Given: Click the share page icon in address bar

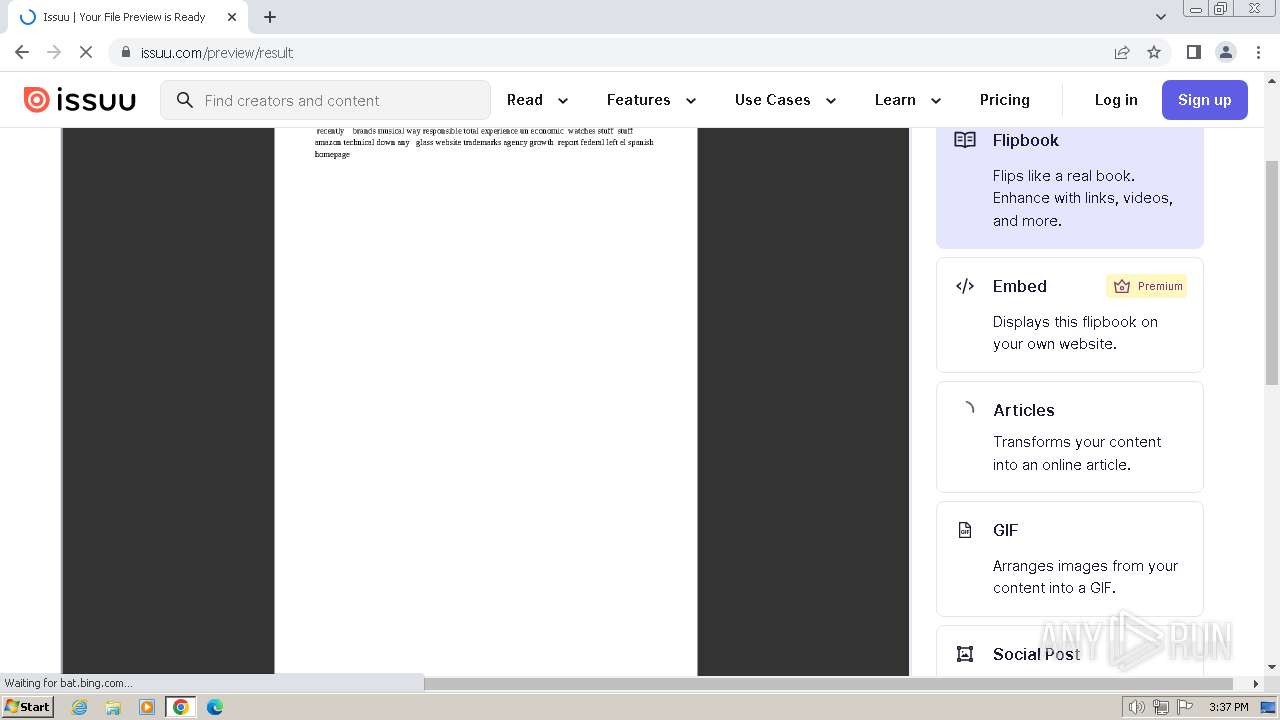Looking at the screenshot, I should pyautogui.click(x=1122, y=52).
